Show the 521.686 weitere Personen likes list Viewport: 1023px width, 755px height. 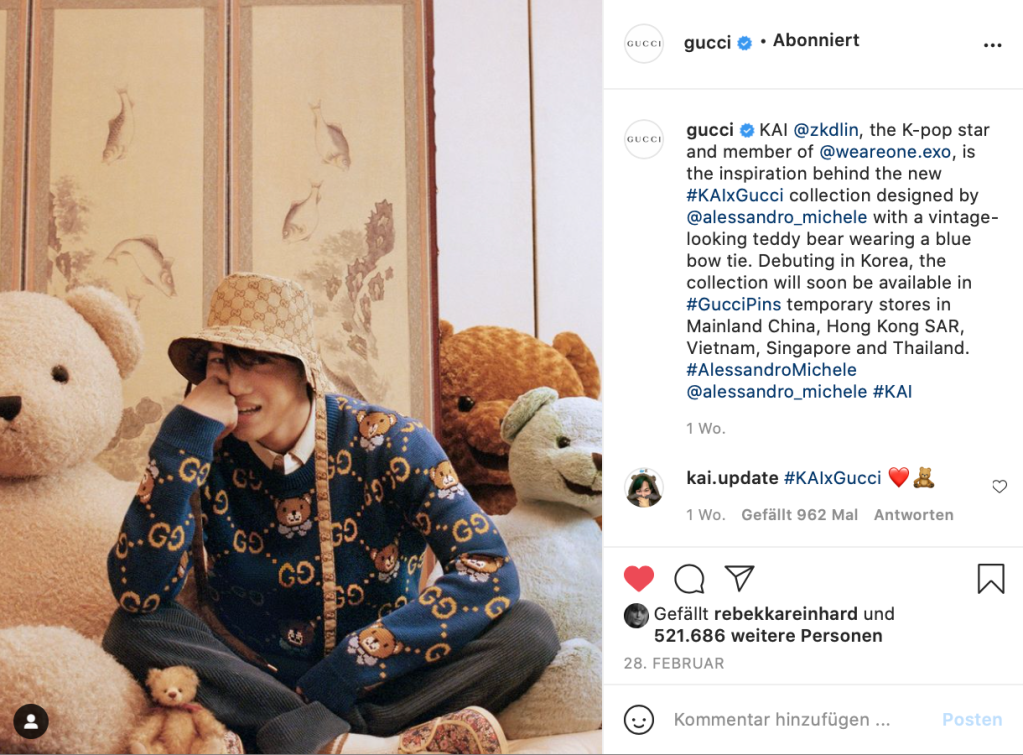point(768,636)
